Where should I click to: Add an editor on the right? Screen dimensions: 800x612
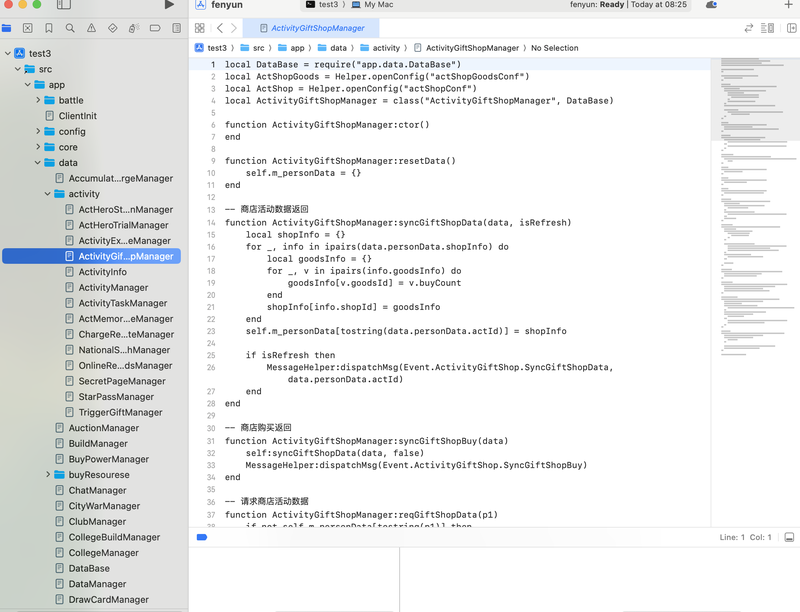[791, 28]
